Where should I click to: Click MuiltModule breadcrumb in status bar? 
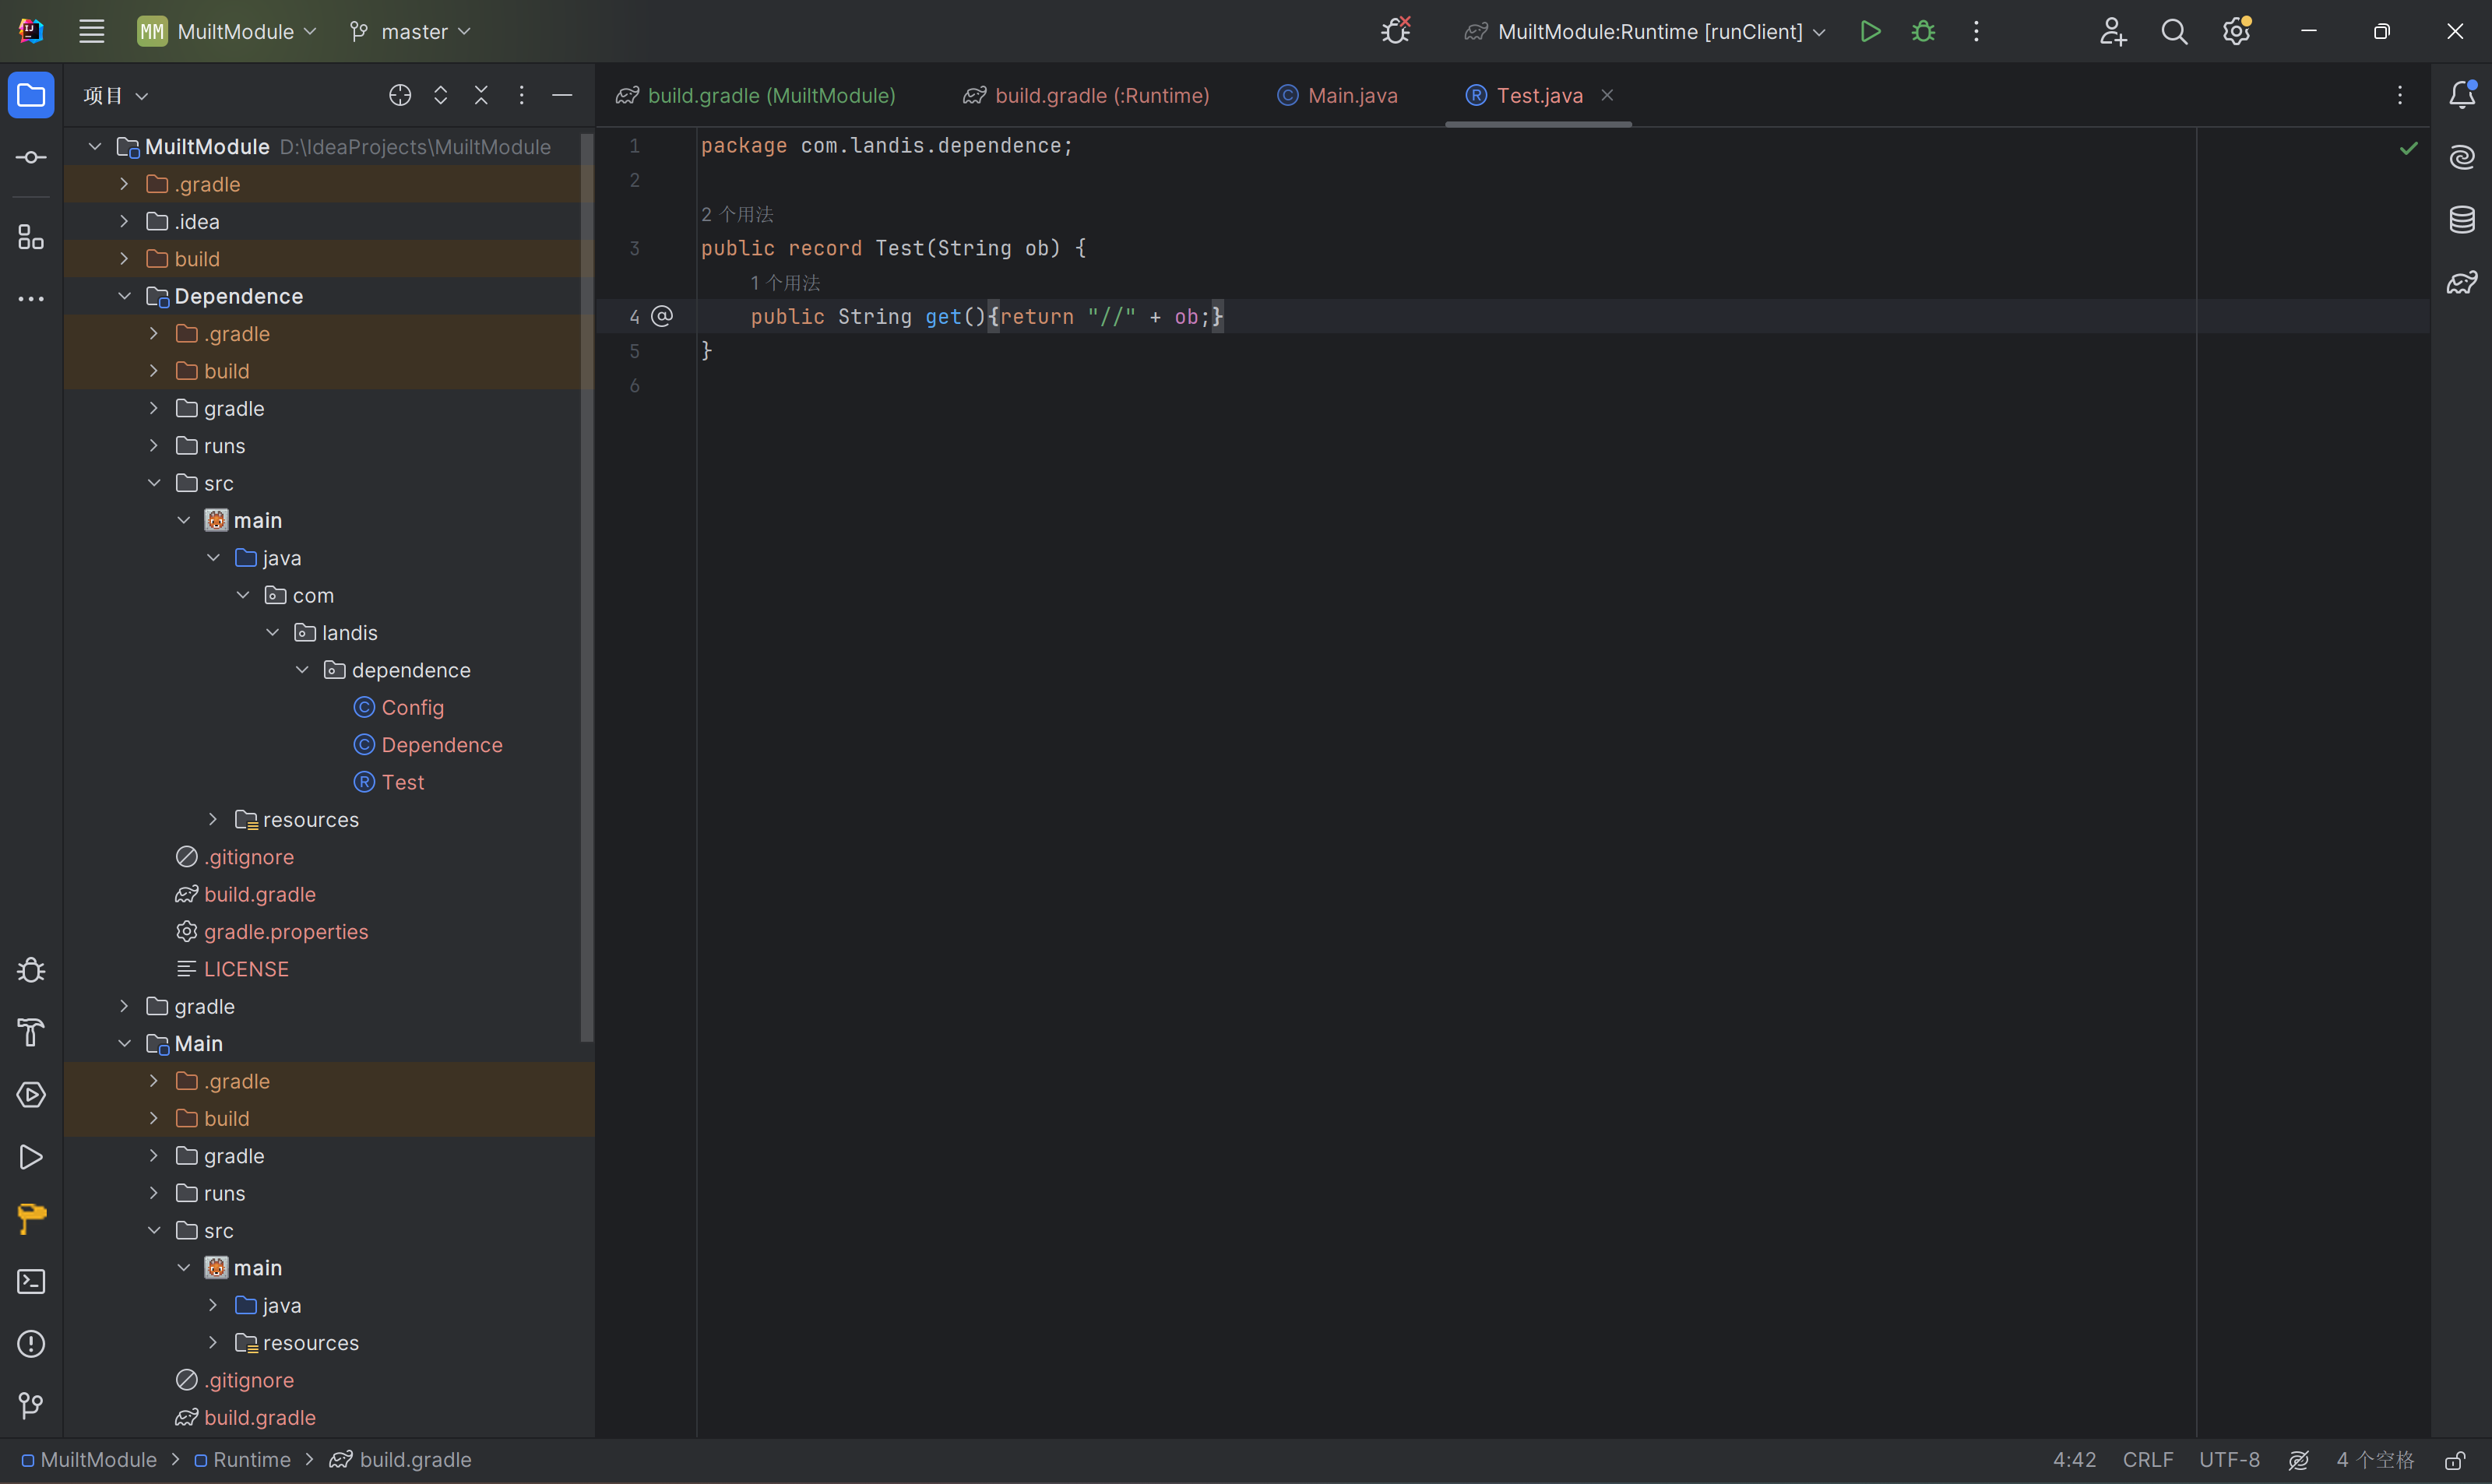pos(89,1460)
